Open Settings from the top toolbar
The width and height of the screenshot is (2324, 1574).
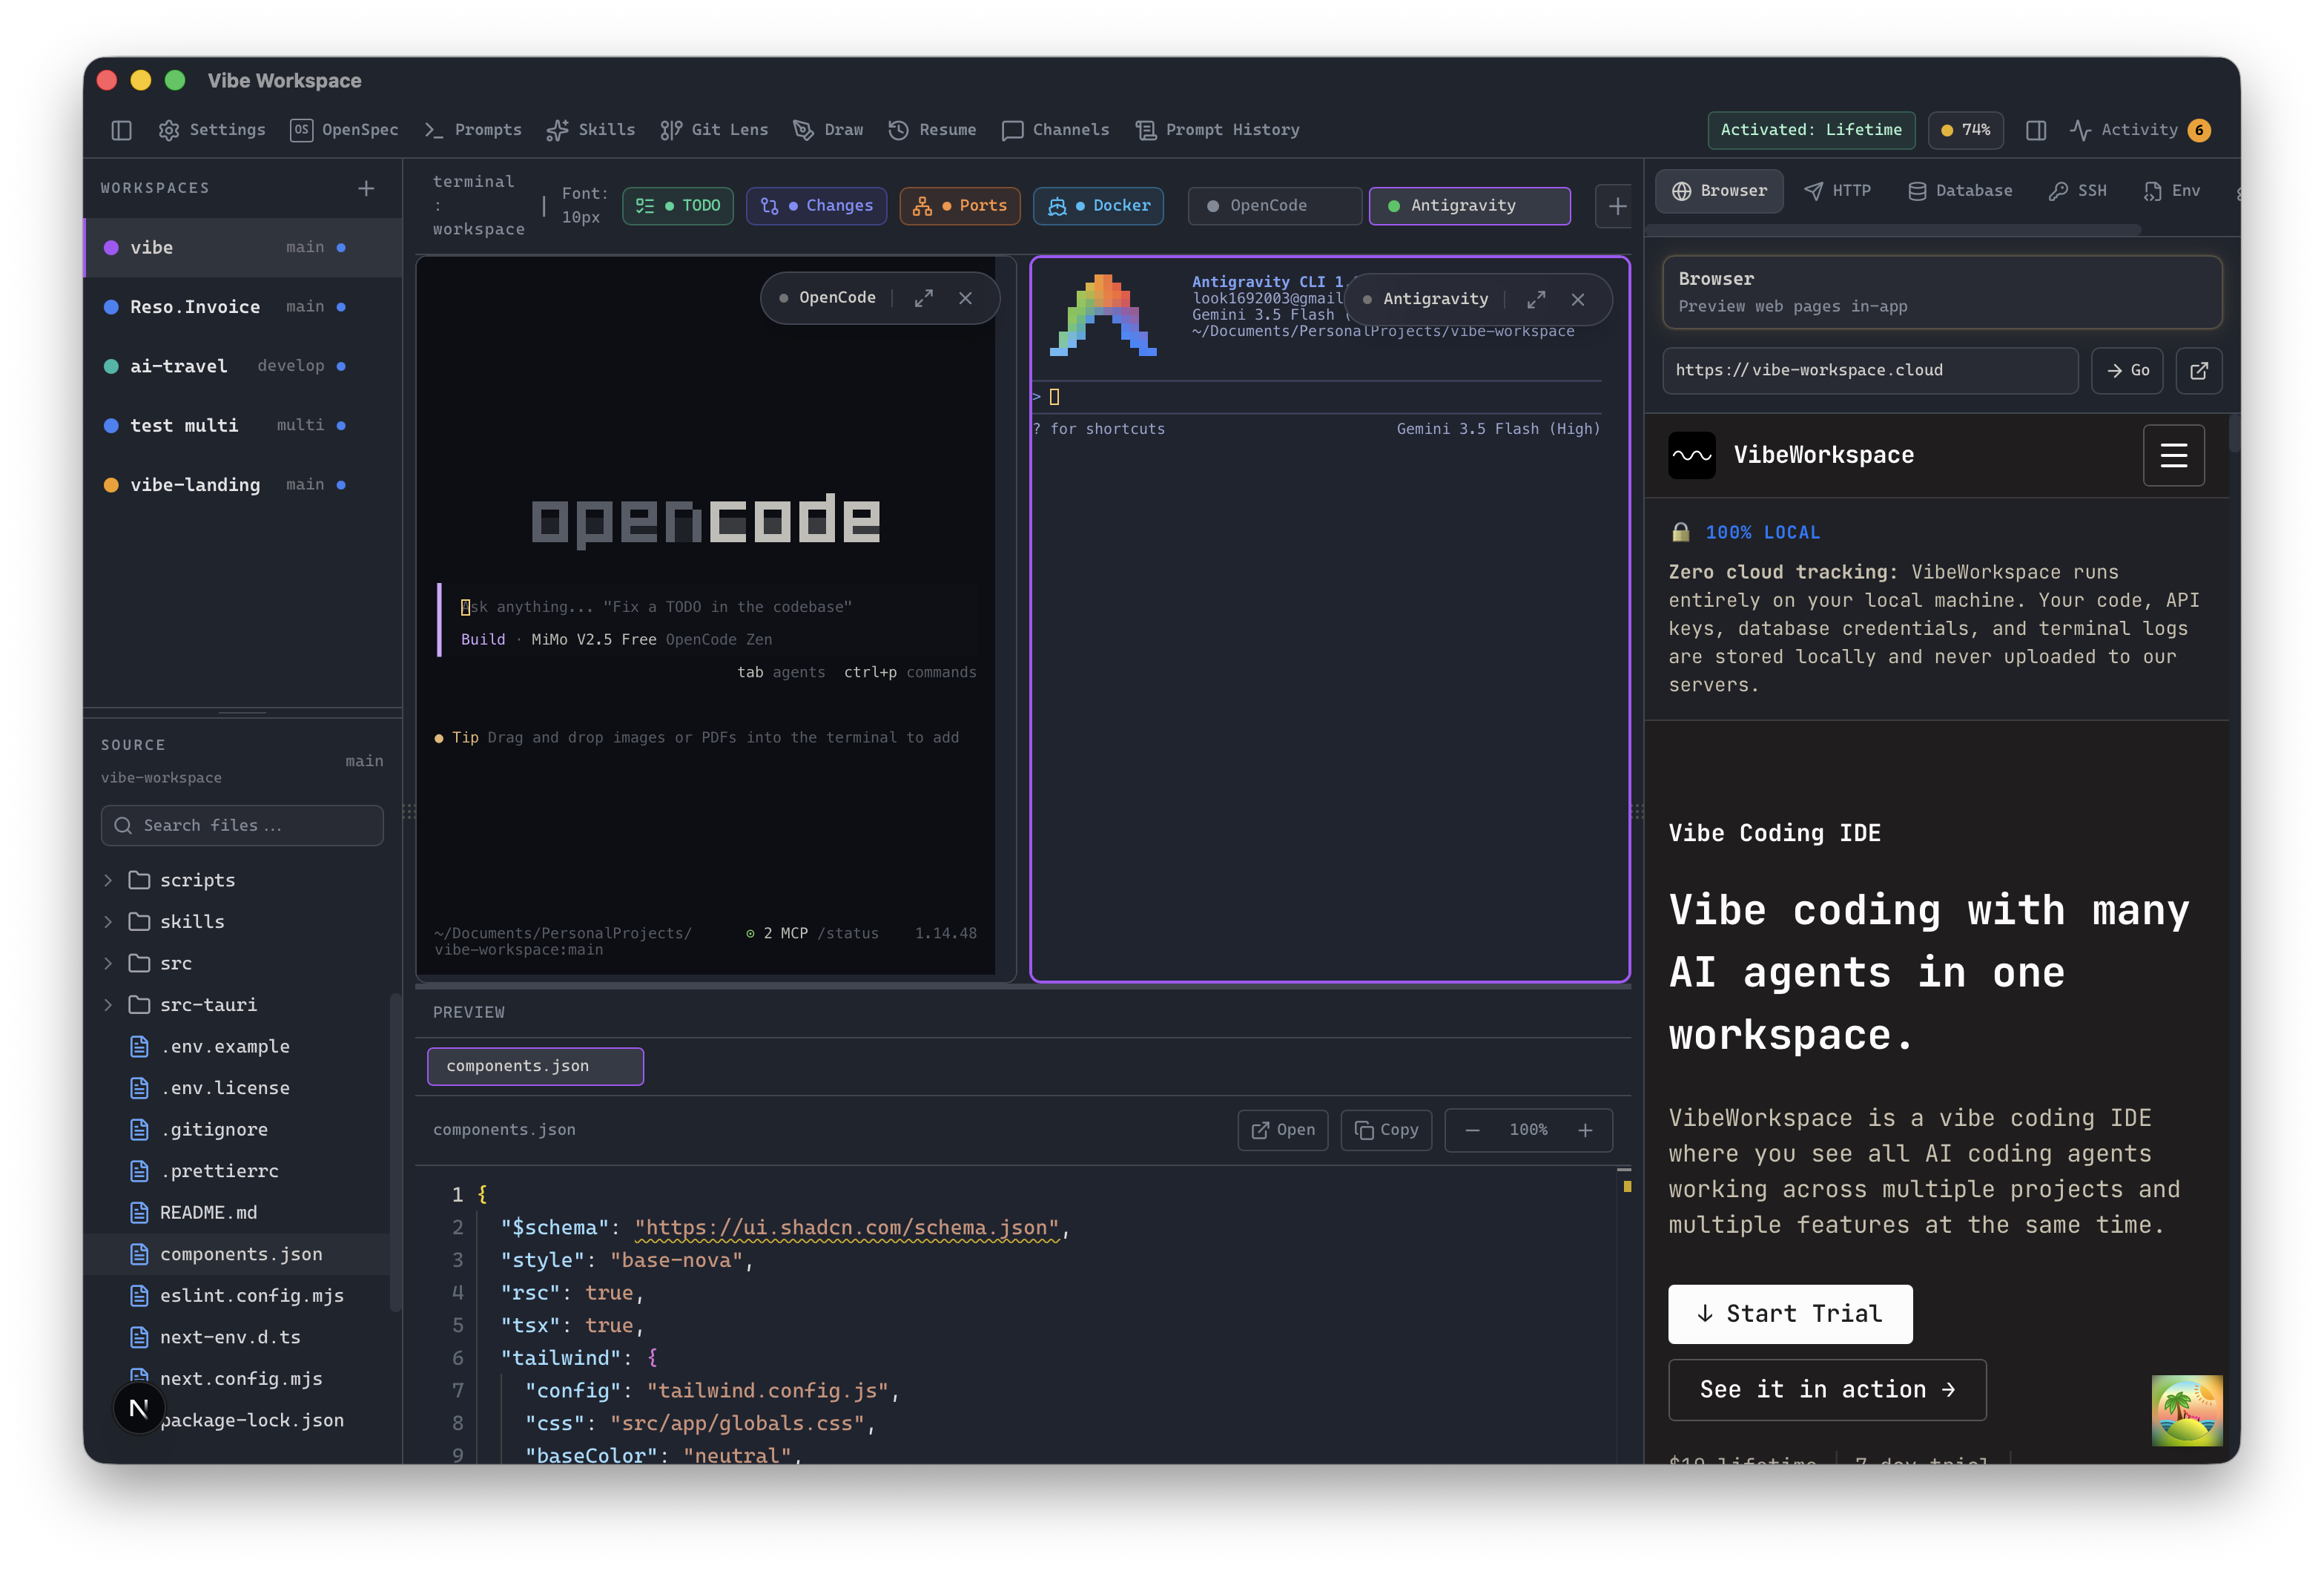[212, 130]
